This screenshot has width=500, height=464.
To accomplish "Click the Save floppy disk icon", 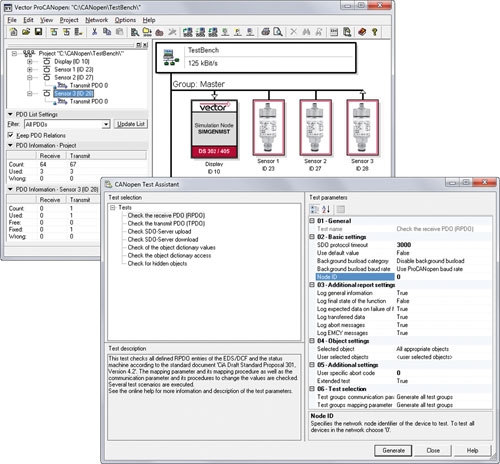I will pyautogui.click(x=38, y=32).
